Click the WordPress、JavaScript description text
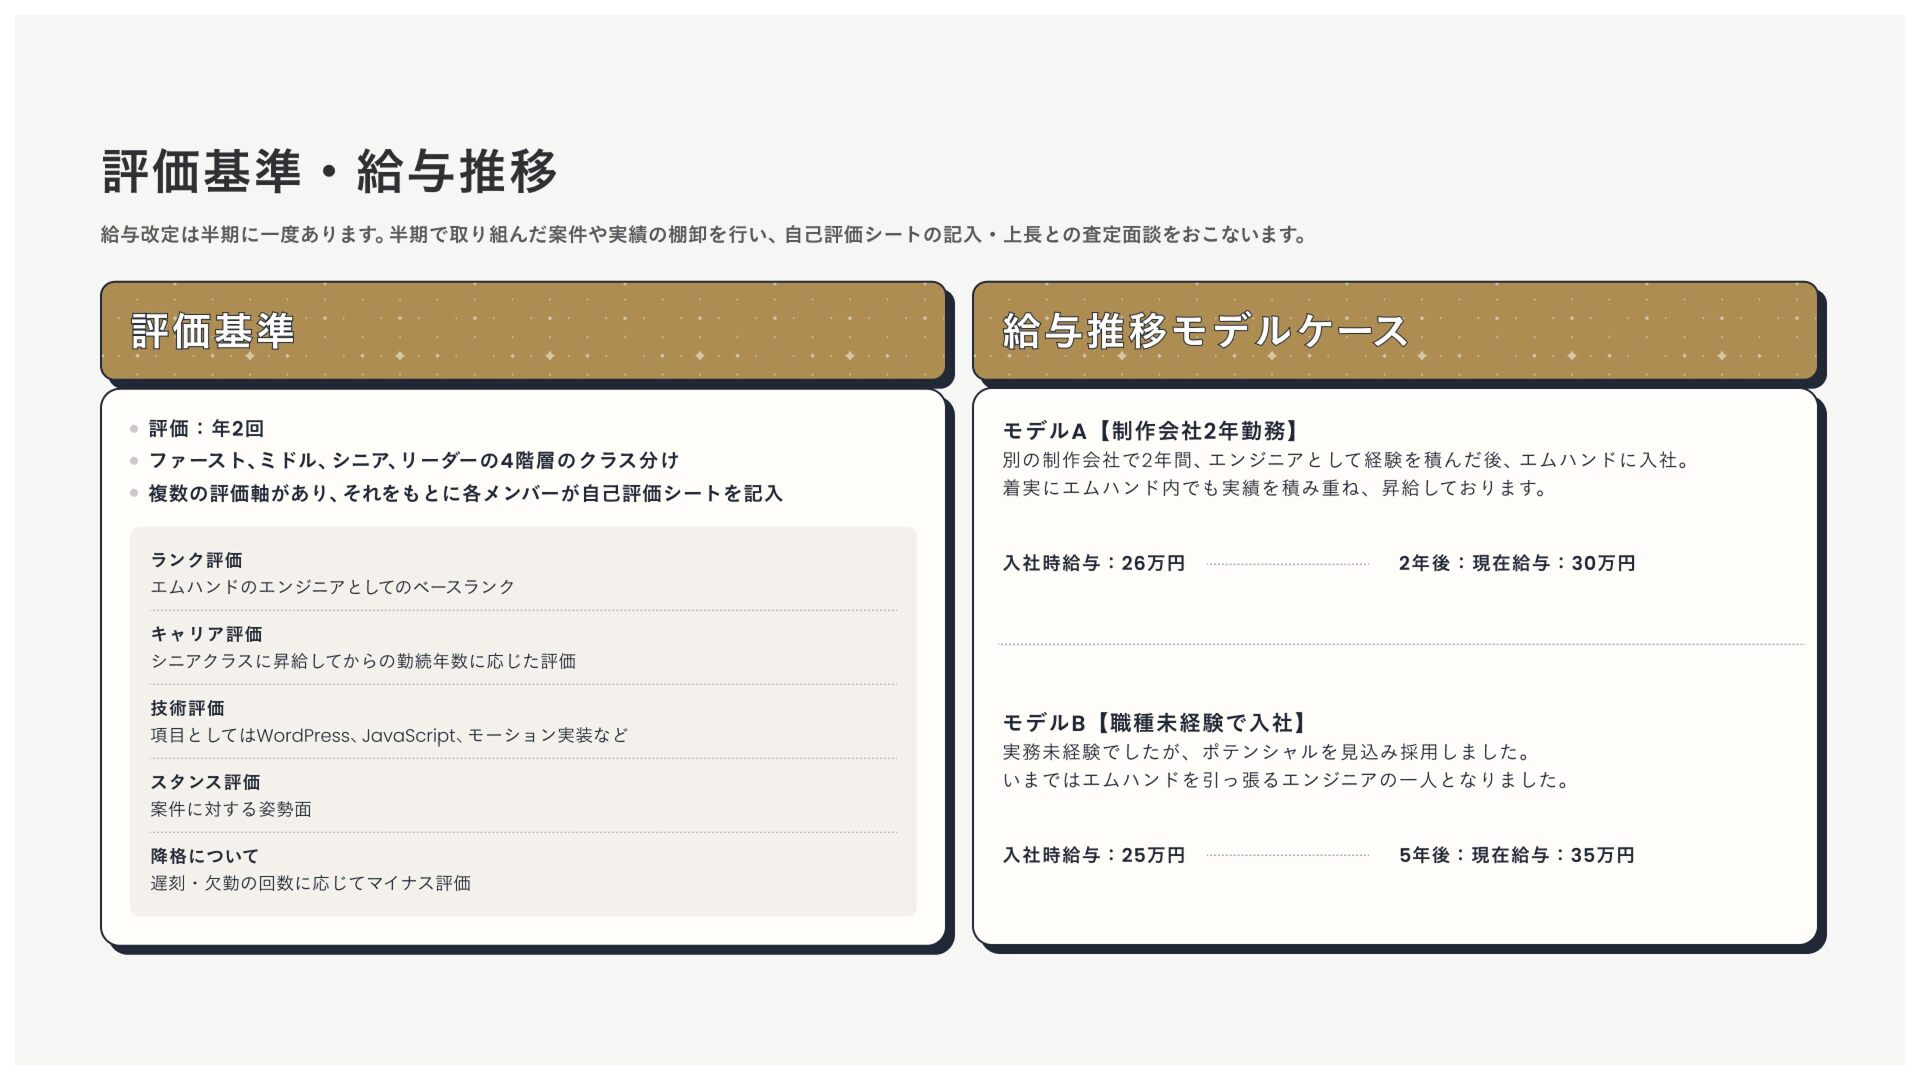The width and height of the screenshot is (1920, 1080). coord(389,736)
